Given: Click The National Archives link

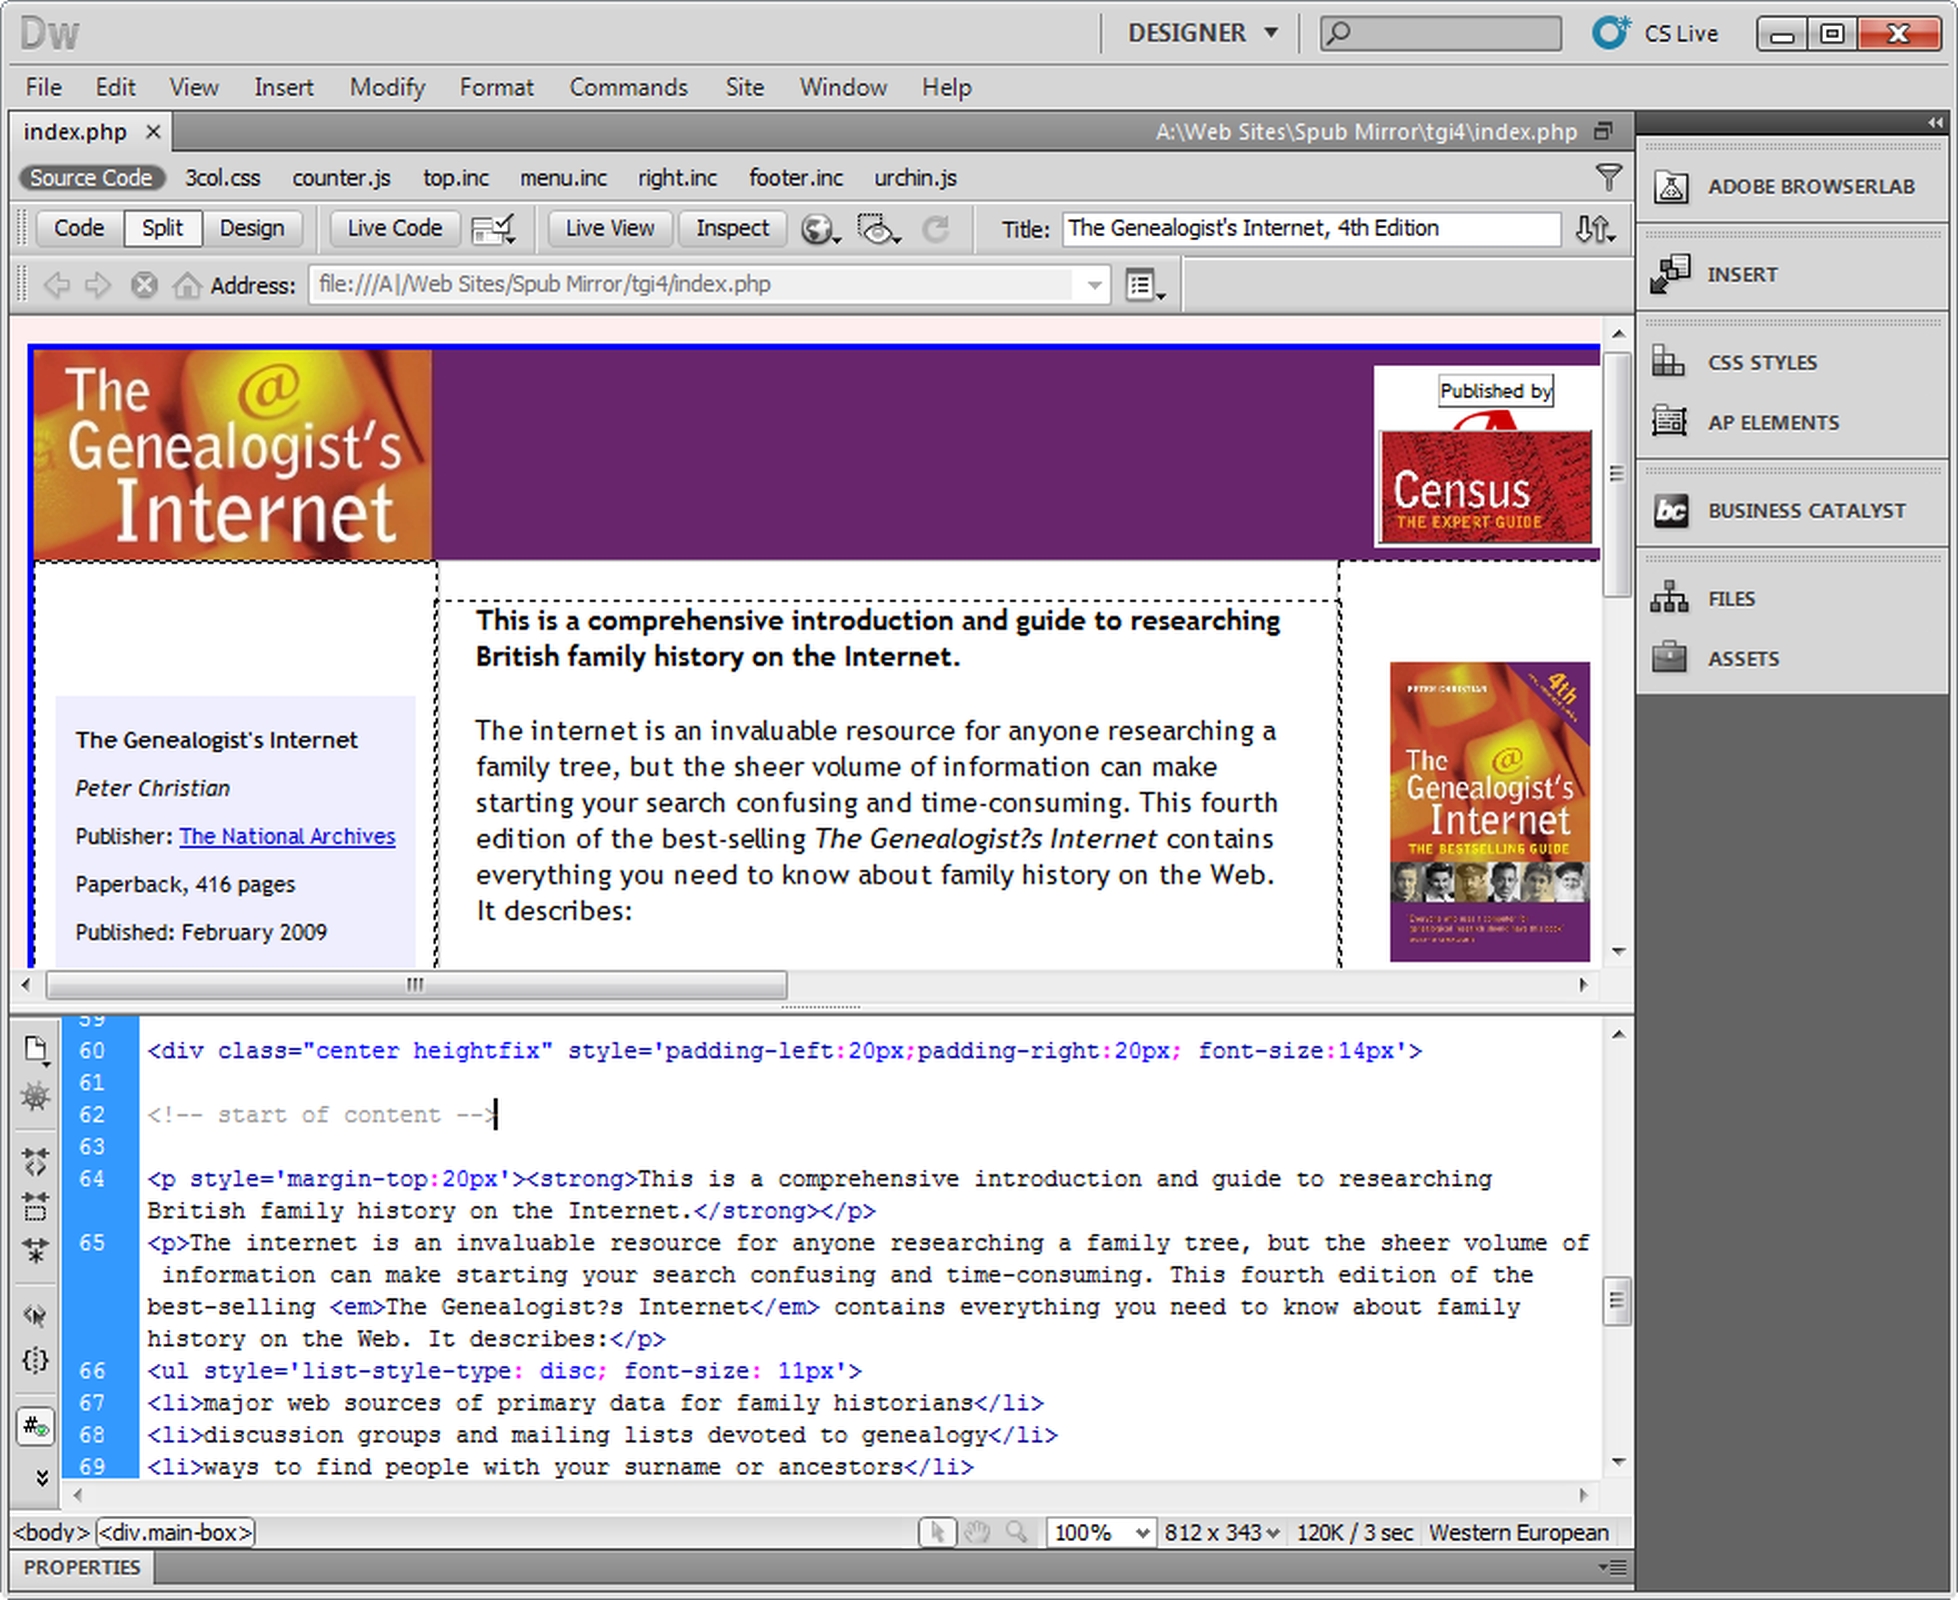Looking at the screenshot, I should [x=287, y=836].
